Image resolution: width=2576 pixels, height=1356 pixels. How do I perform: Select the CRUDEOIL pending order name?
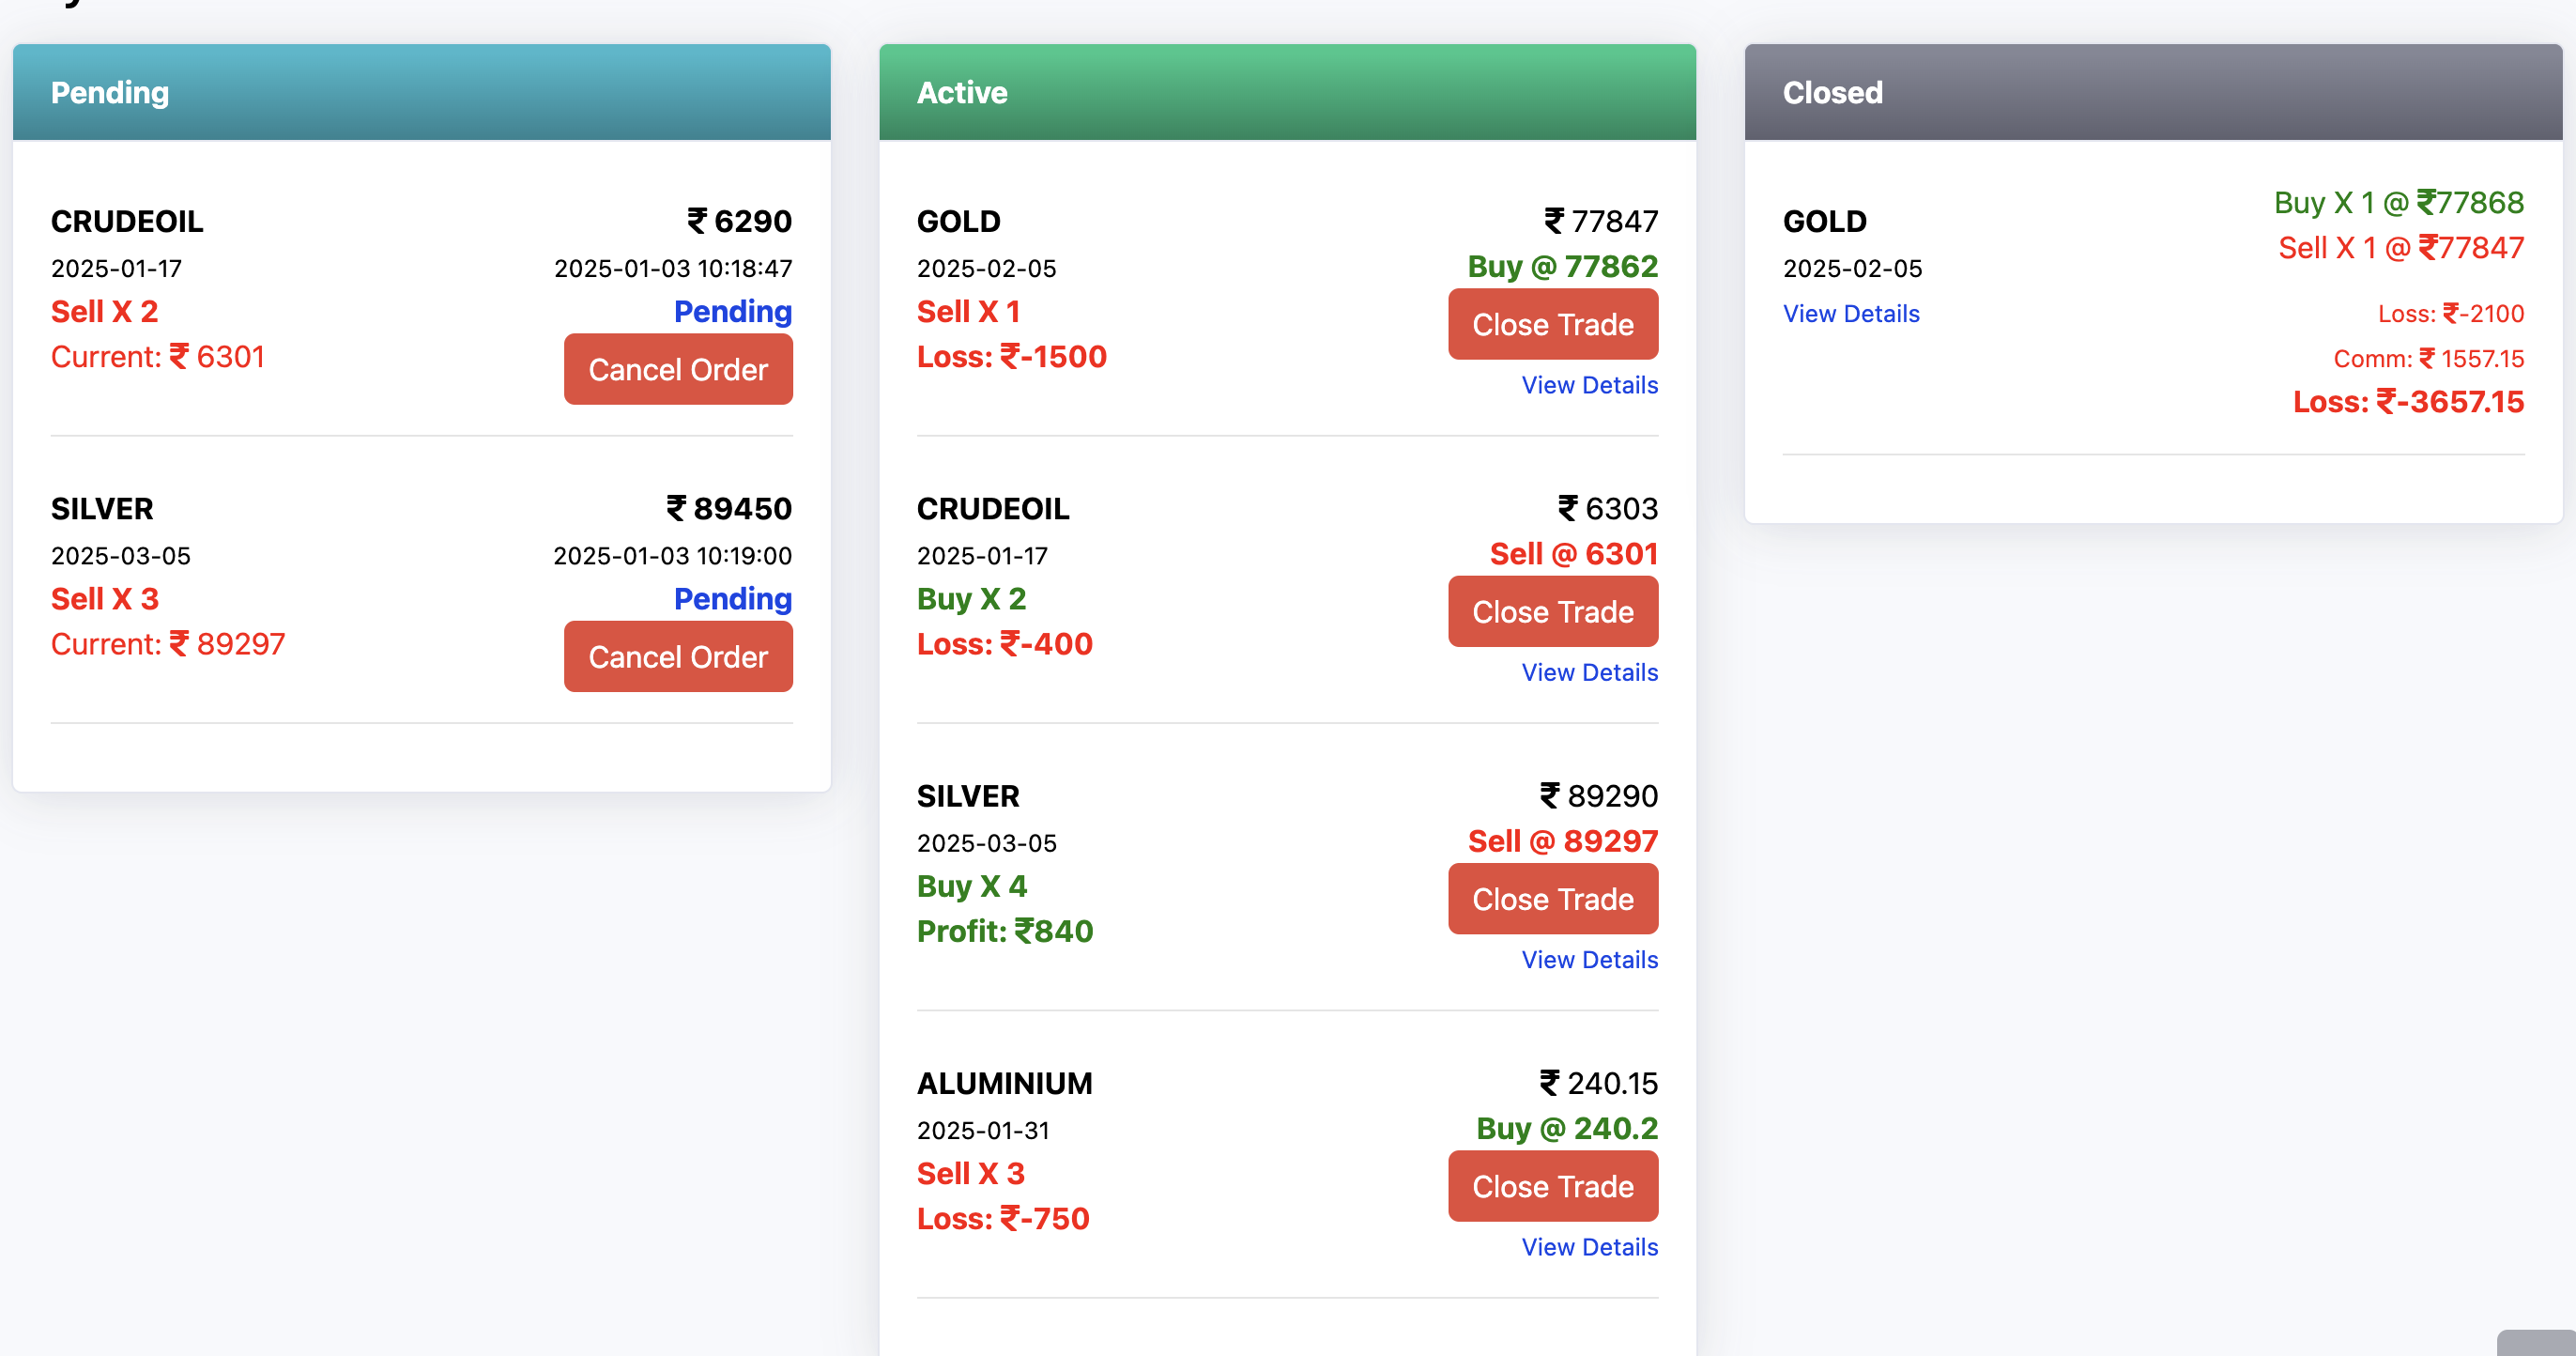pos(127,221)
